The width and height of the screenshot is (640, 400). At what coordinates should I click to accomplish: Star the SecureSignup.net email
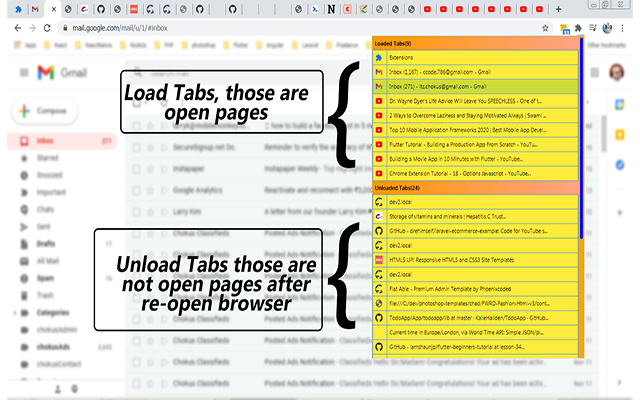(x=151, y=147)
